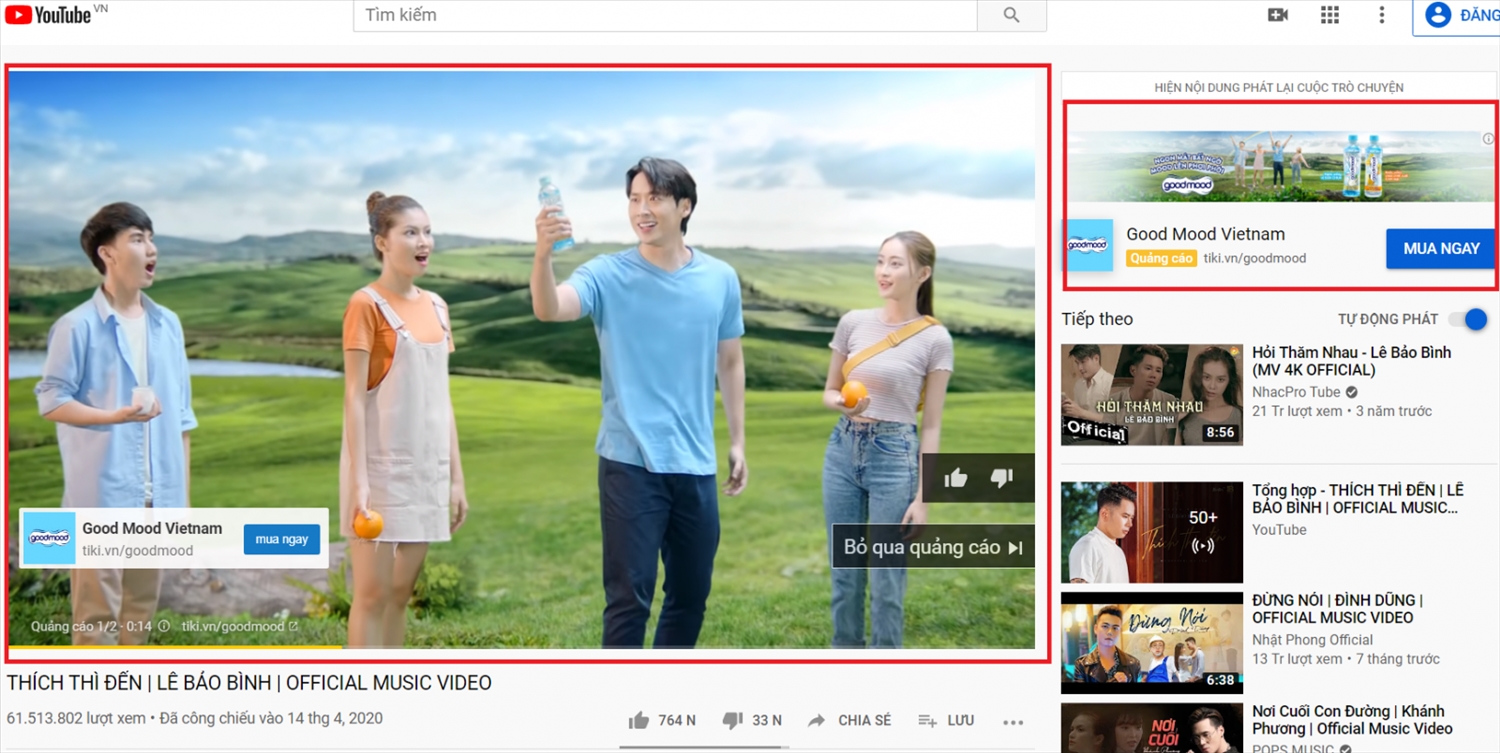The width and height of the screenshot is (1500, 753).
Task: Skip the ad via Bỏ qua quảng cáo
Action: (932, 546)
